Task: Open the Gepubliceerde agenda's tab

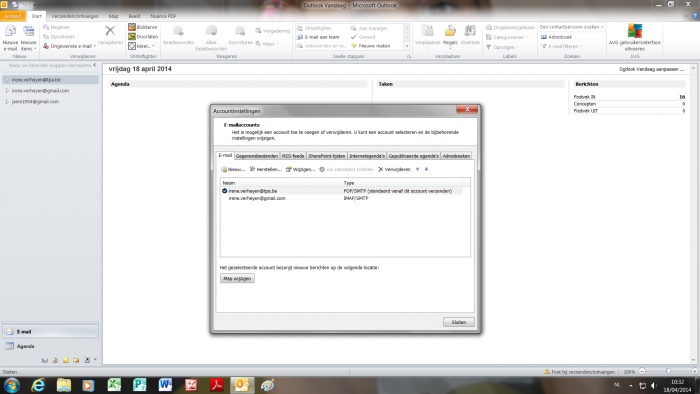Action: coord(413,156)
